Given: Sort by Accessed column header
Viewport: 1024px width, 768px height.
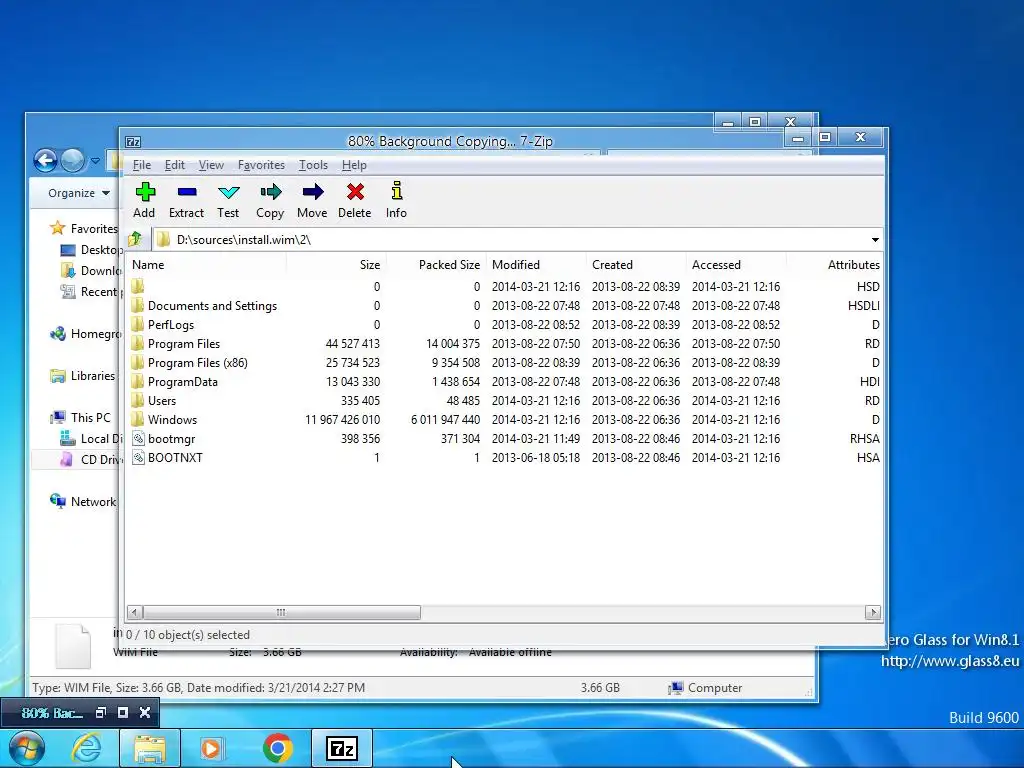Looking at the screenshot, I should tap(737, 264).
